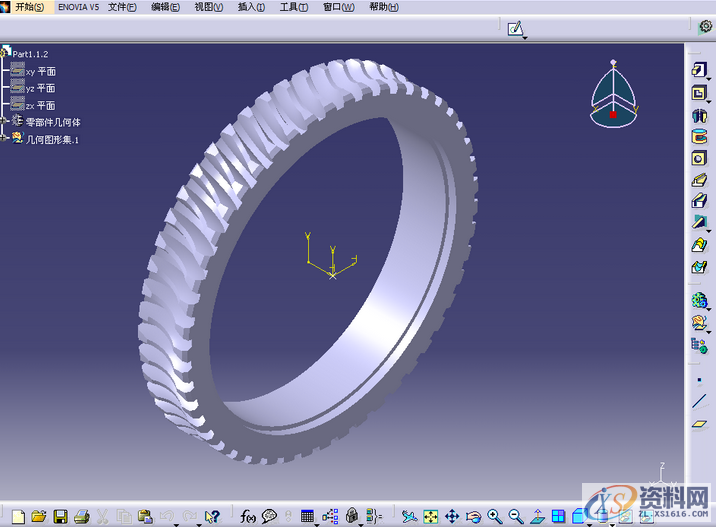Click the Zoom In magnifier icon
Image resolution: width=716 pixels, height=527 pixels.
[x=494, y=516]
